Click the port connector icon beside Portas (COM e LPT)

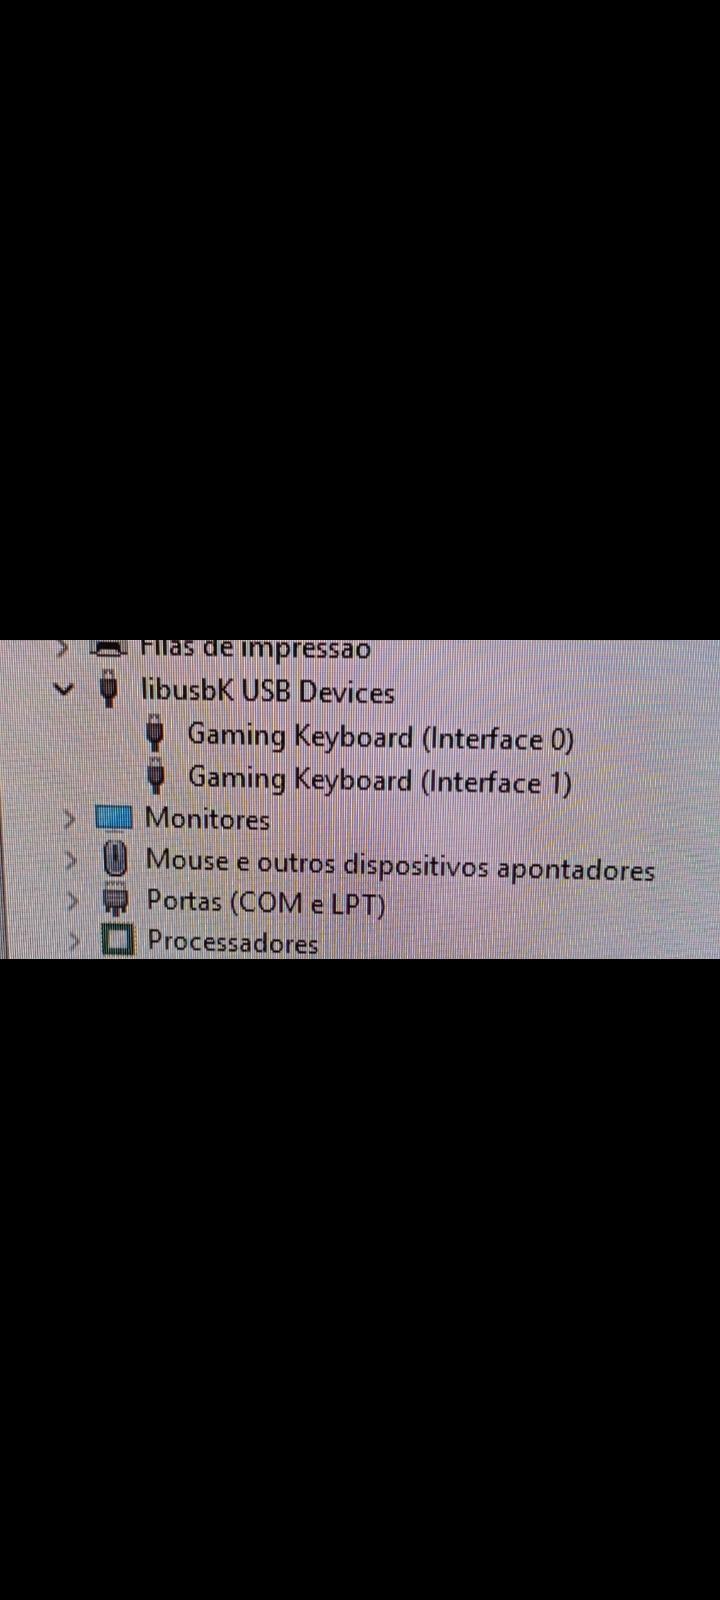[x=117, y=901]
